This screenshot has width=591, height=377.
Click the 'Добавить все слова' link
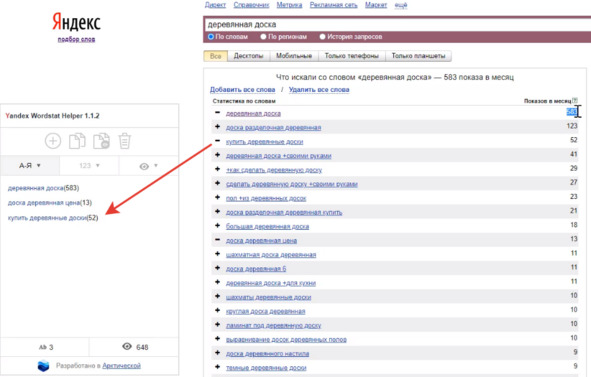pyautogui.click(x=242, y=90)
